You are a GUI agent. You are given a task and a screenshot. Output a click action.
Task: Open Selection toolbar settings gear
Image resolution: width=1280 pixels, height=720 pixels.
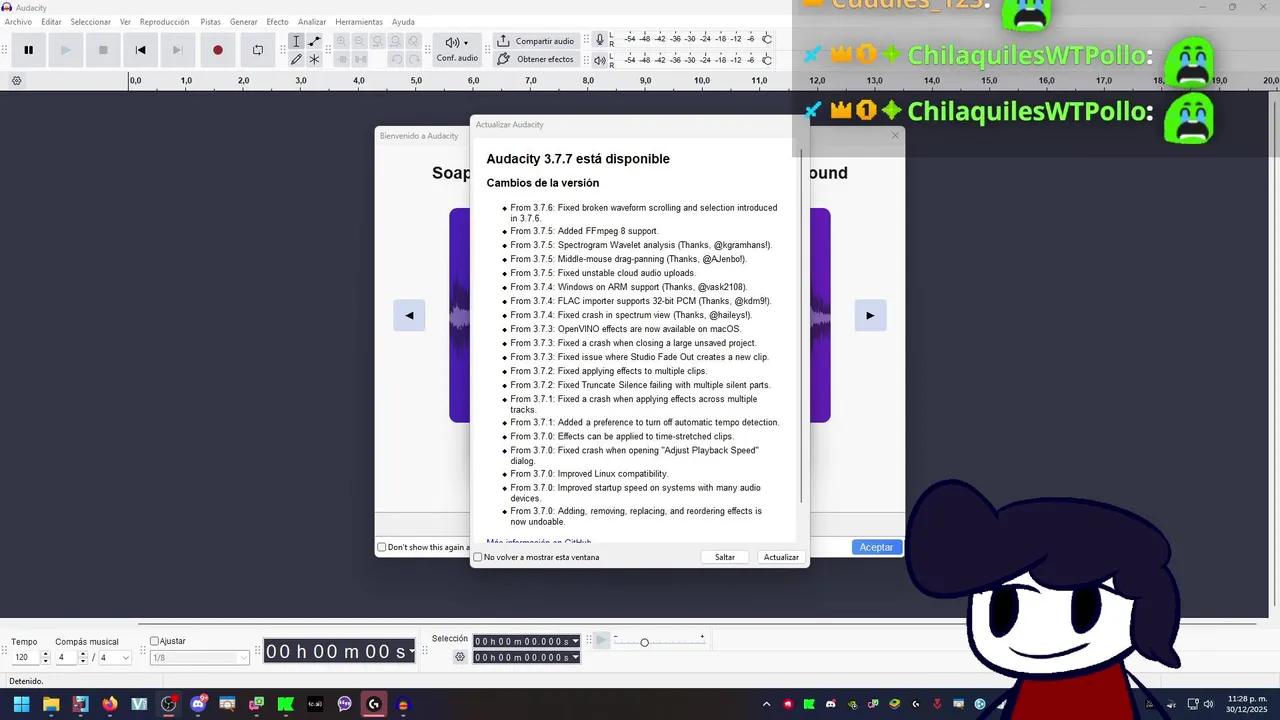460,657
